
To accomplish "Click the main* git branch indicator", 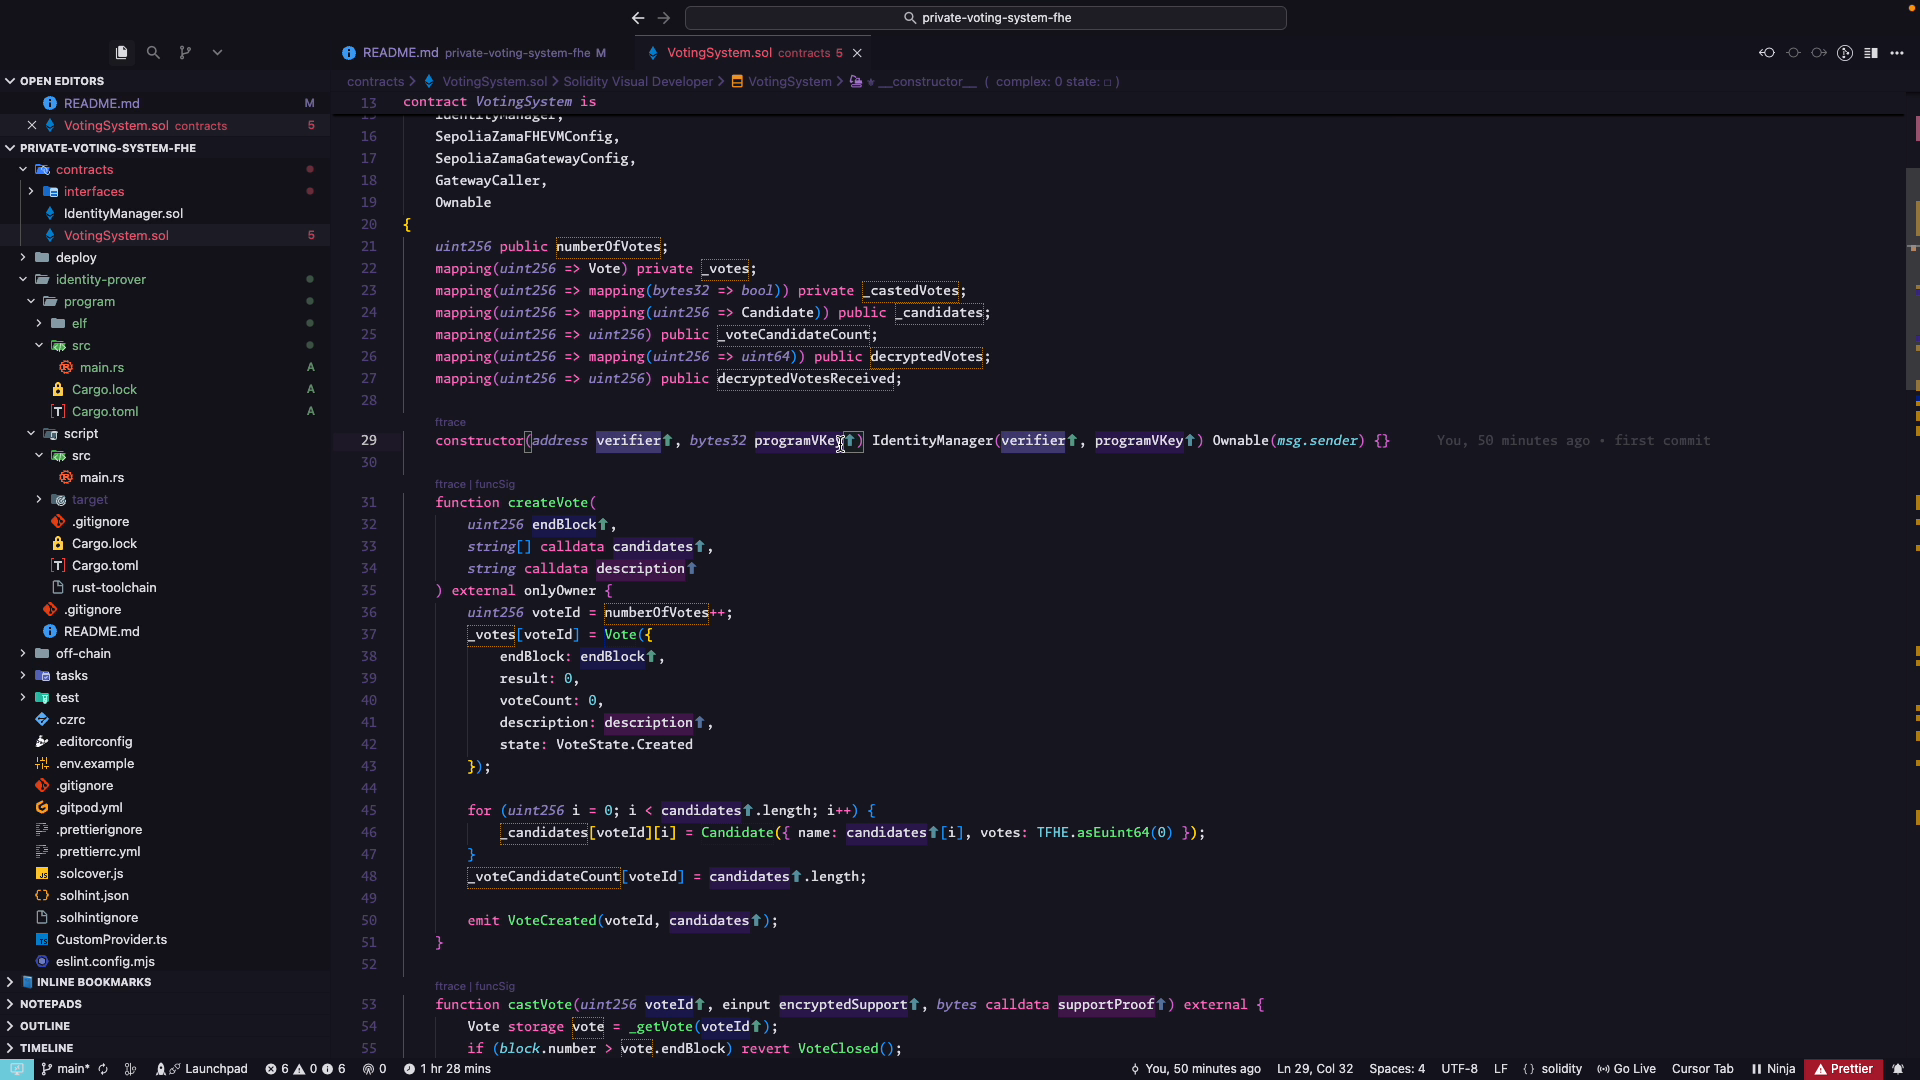I will (x=65, y=1069).
